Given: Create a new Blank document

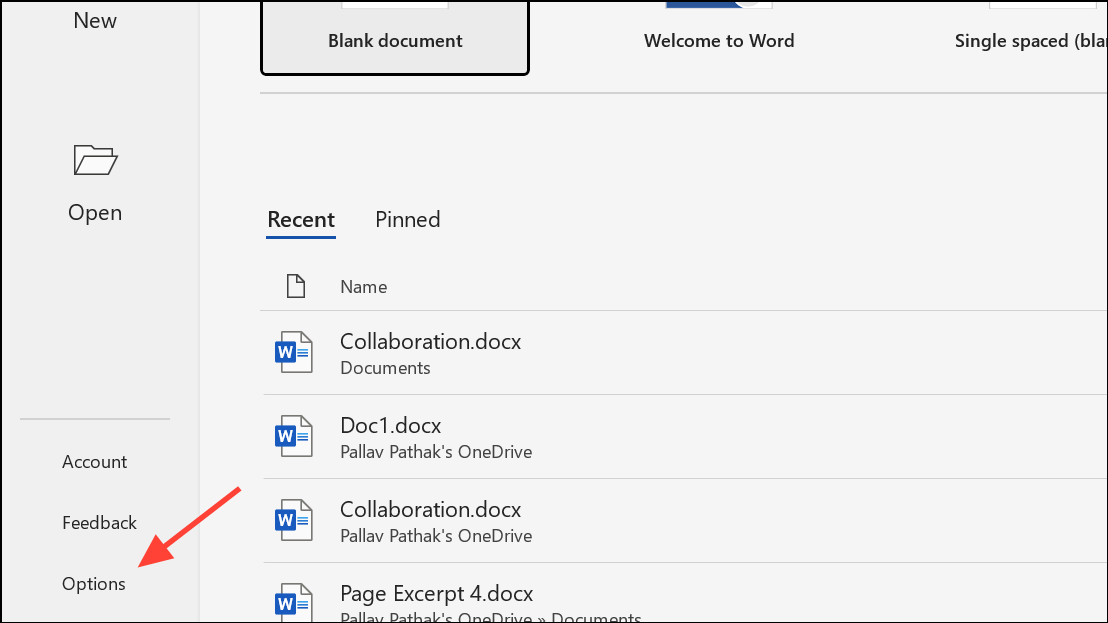Looking at the screenshot, I should pyautogui.click(x=394, y=40).
